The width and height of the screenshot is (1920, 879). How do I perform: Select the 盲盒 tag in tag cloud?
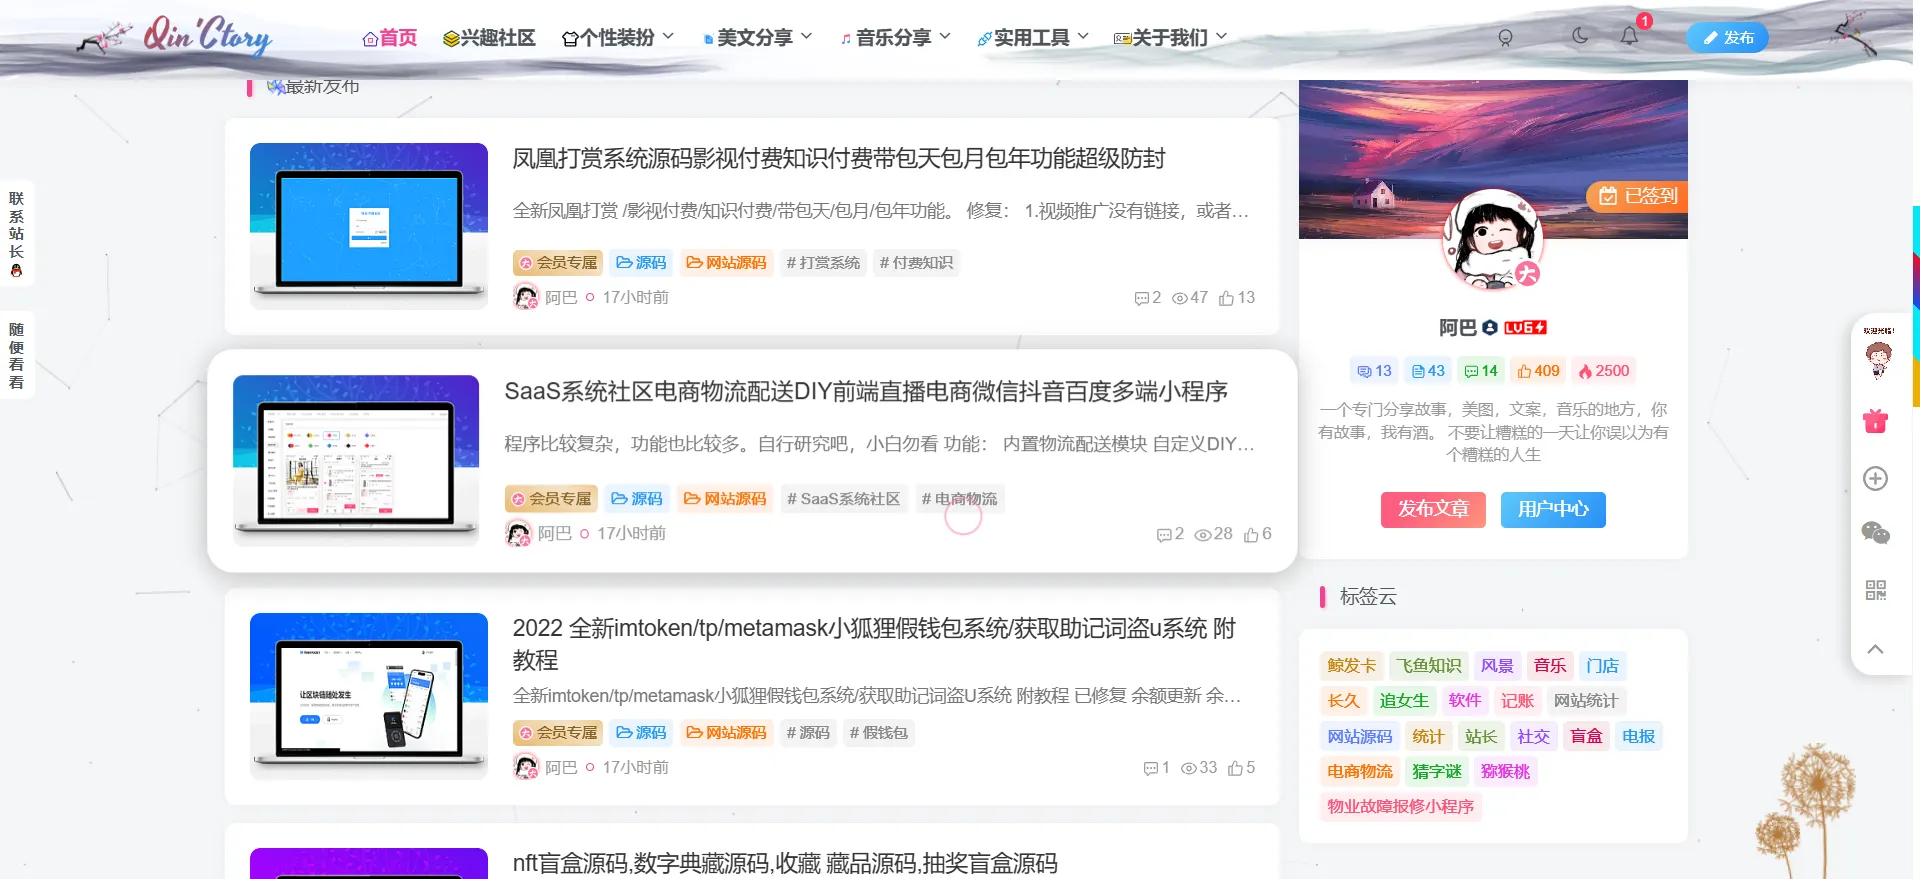(x=1586, y=737)
